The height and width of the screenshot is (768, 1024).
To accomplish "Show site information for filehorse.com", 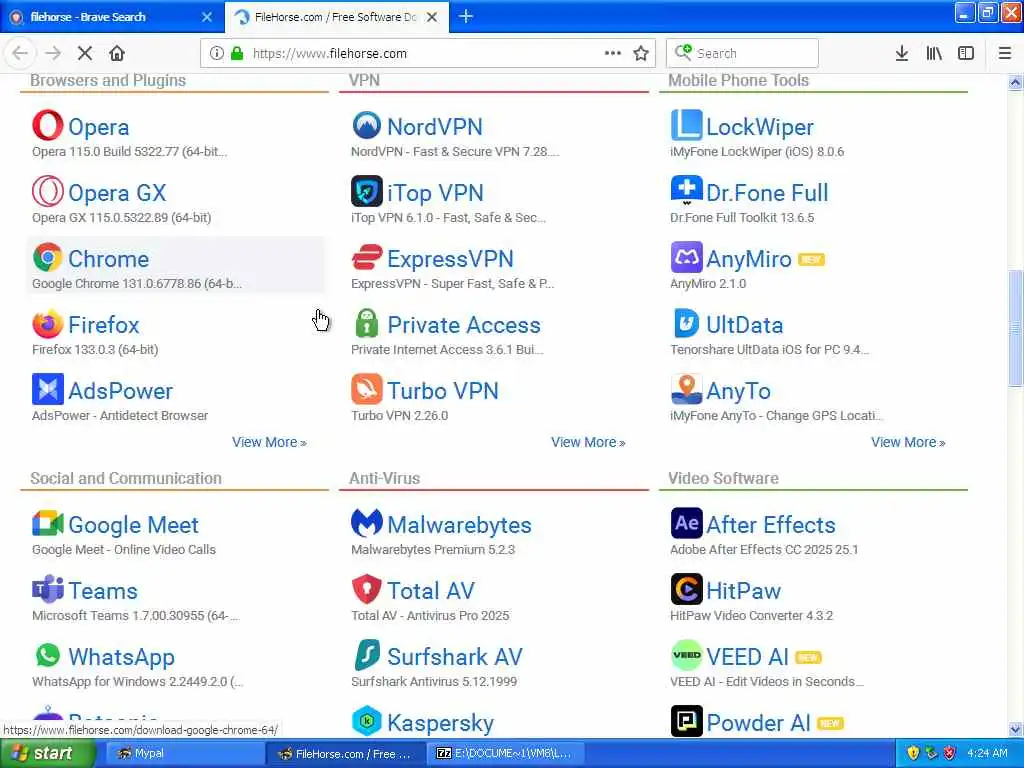I will point(216,54).
